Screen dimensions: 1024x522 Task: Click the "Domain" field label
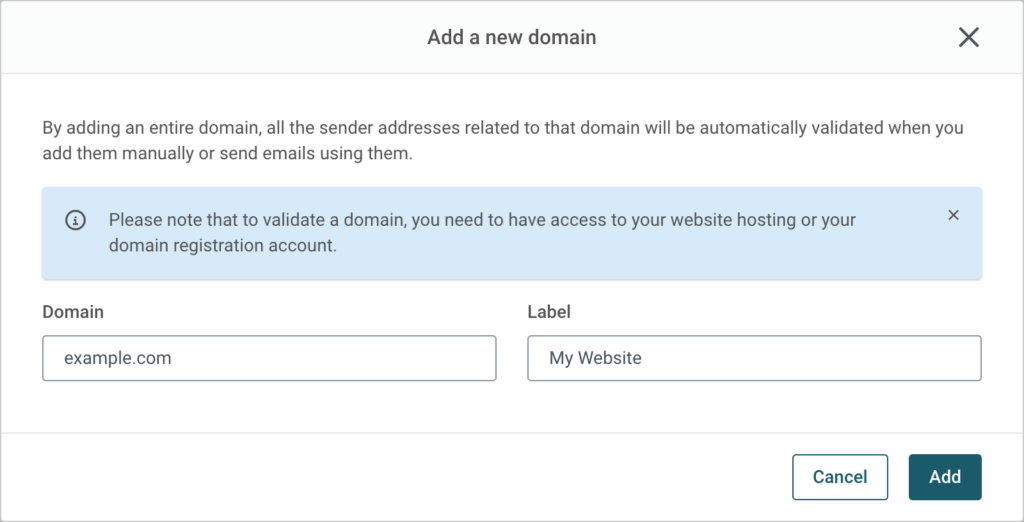pos(73,312)
